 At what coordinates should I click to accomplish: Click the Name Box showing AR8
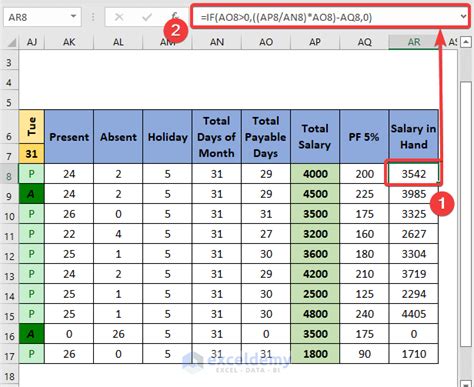pos(42,17)
